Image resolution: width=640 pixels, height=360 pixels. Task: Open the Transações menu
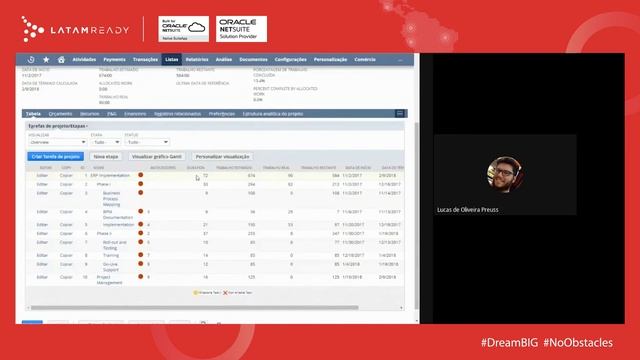coord(145,60)
